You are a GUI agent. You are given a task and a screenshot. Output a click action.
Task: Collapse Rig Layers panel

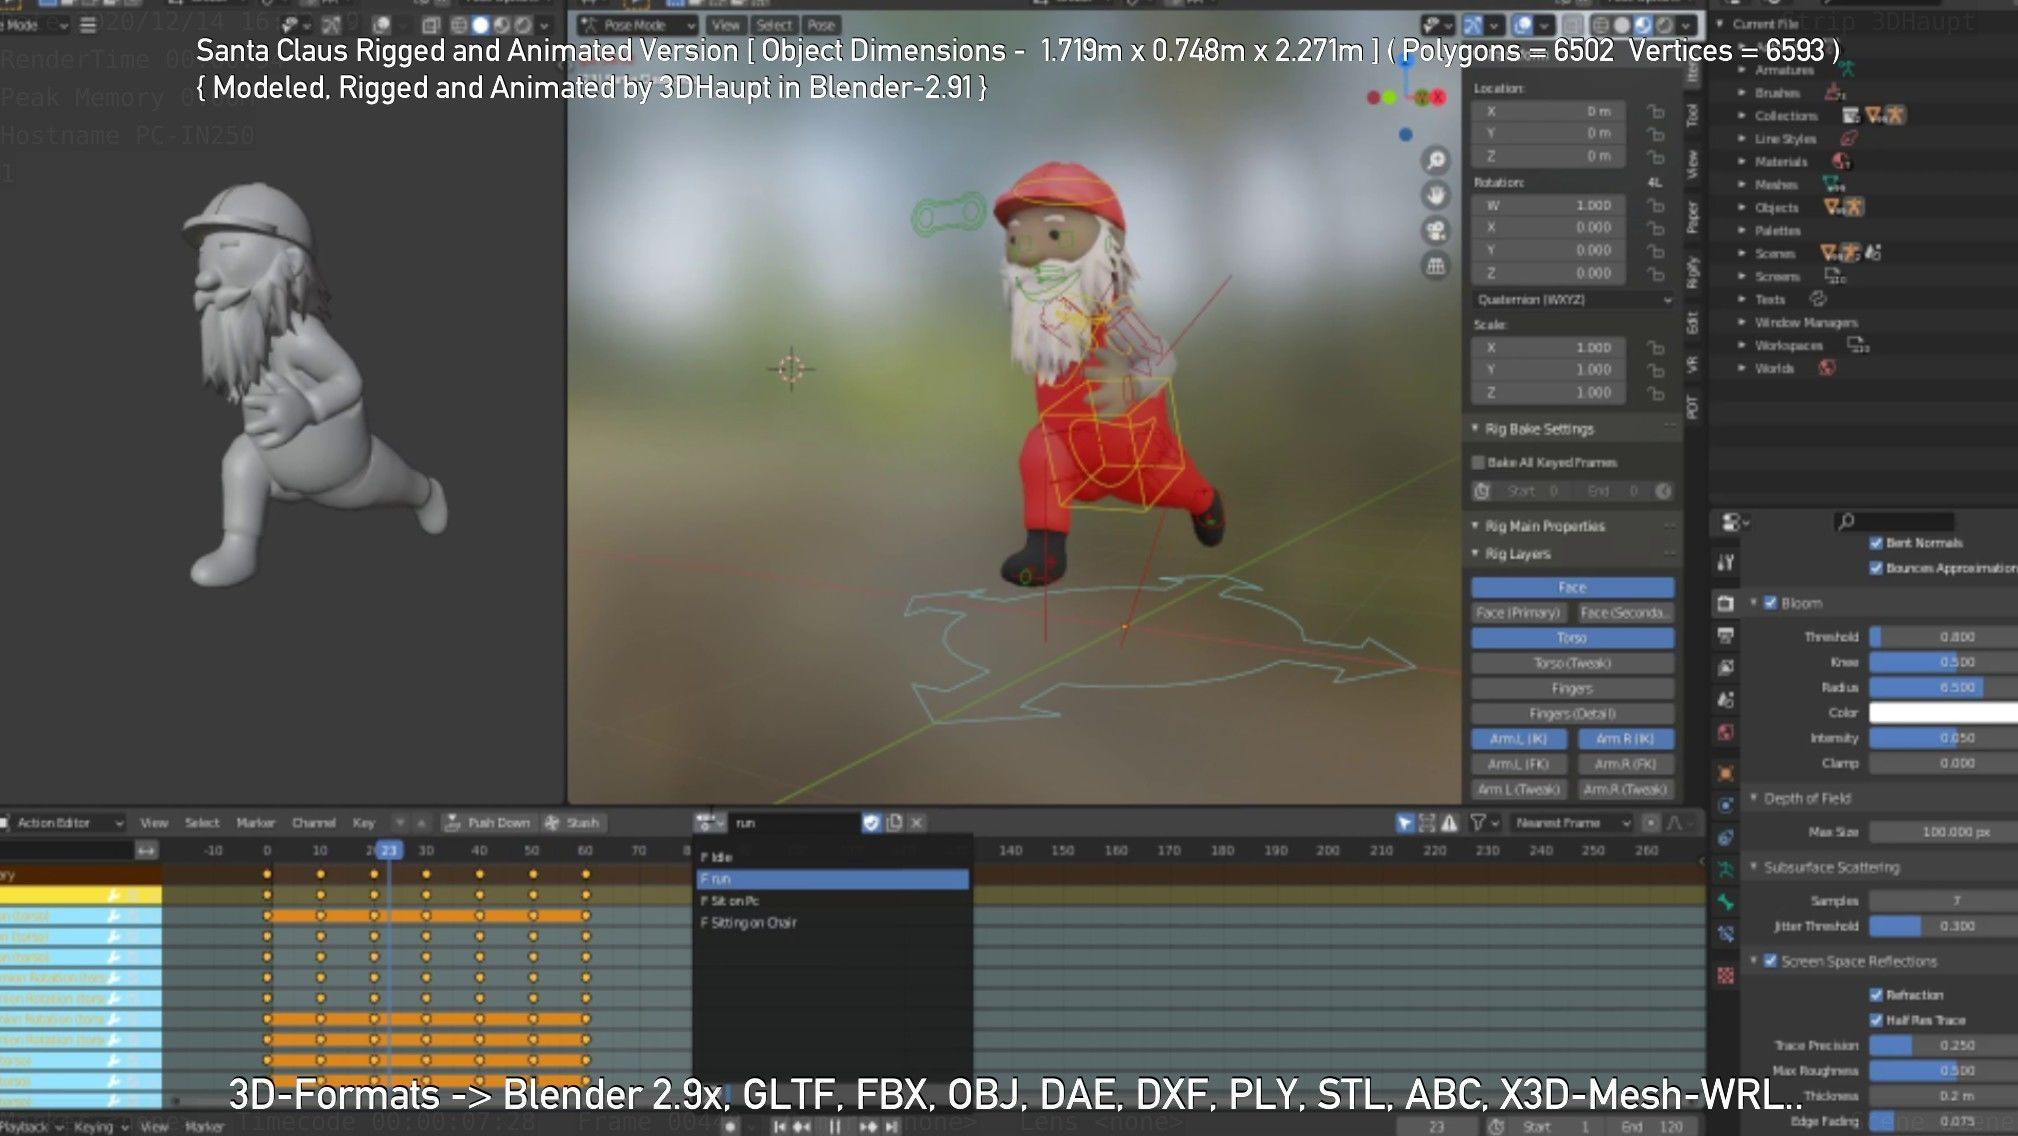coord(1475,554)
